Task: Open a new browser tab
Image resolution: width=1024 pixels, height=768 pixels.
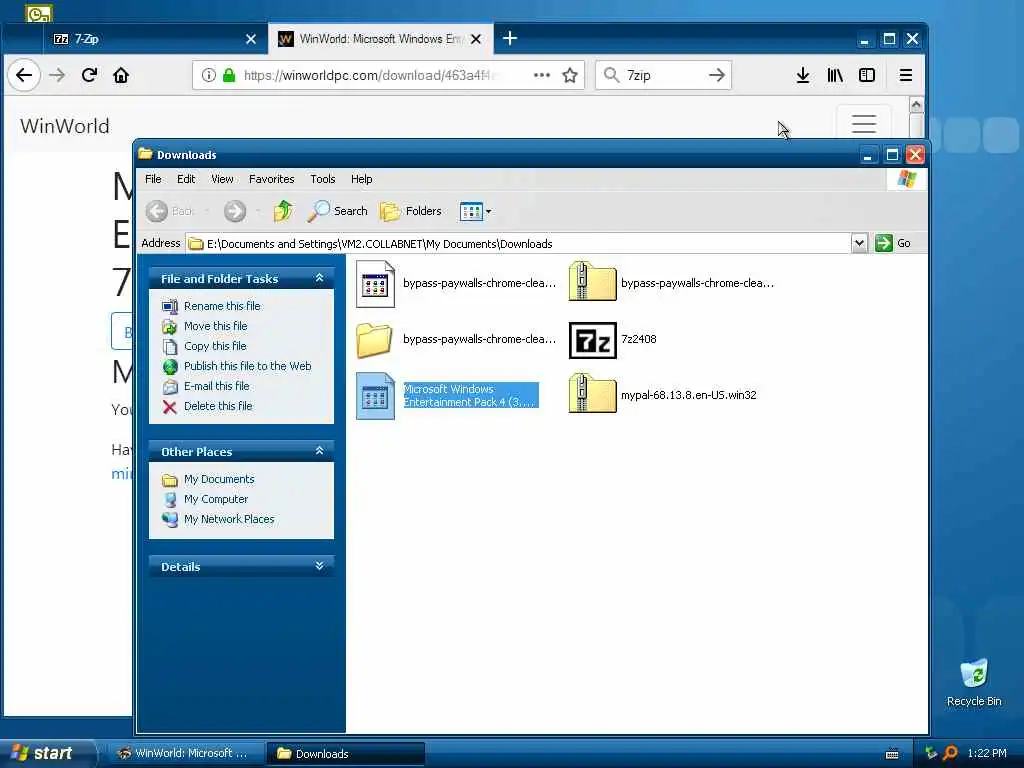Action: 510,39
